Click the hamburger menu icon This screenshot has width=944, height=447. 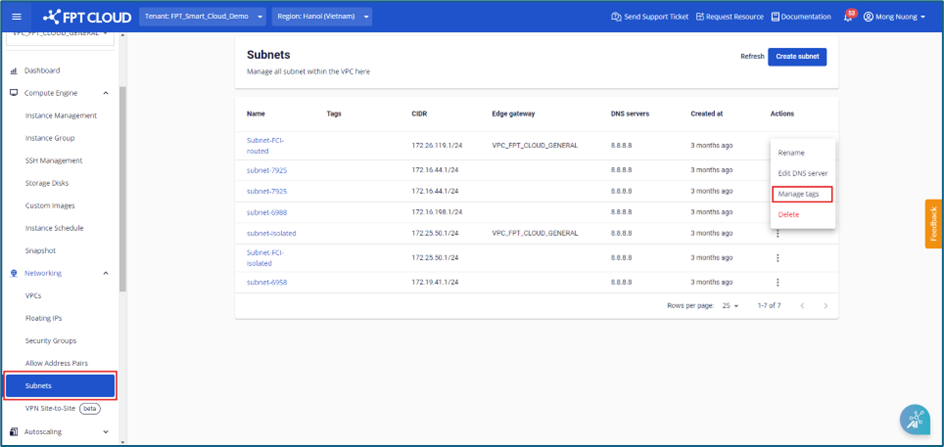[x=16, y=17]
